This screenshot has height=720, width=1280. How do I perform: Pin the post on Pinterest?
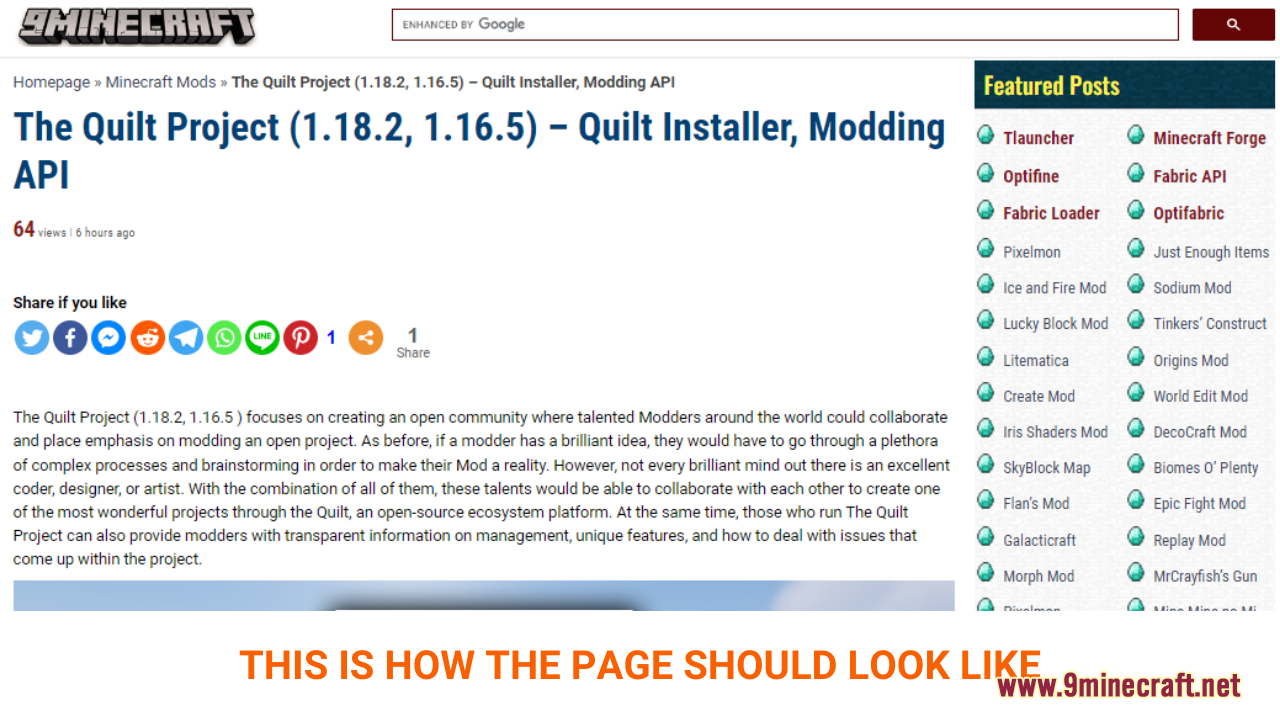point(300,338)
